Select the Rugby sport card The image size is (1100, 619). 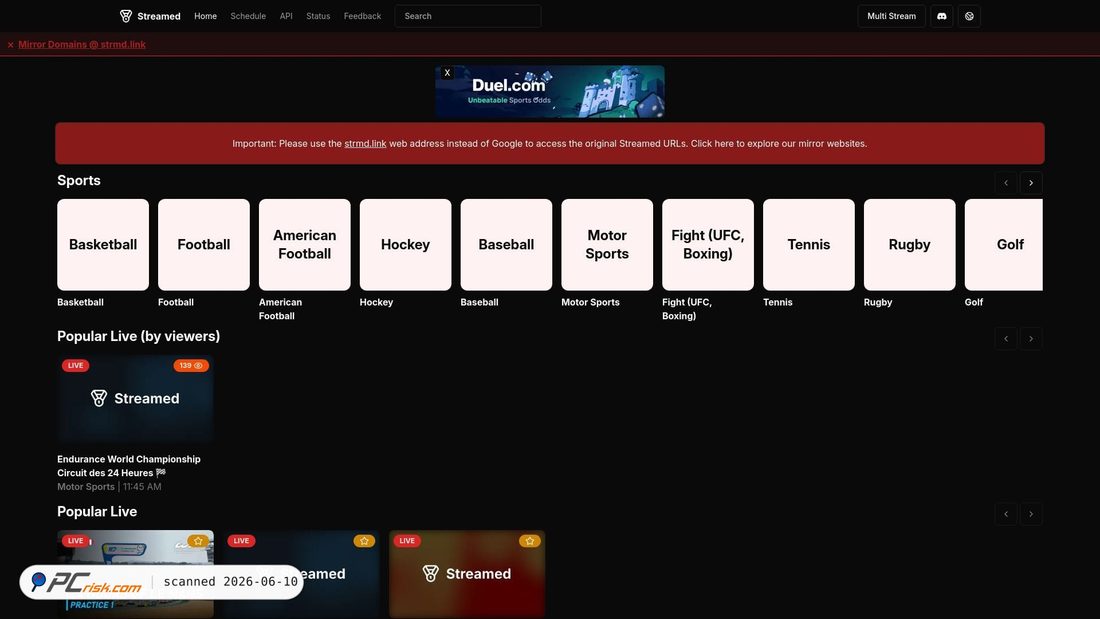909,244
